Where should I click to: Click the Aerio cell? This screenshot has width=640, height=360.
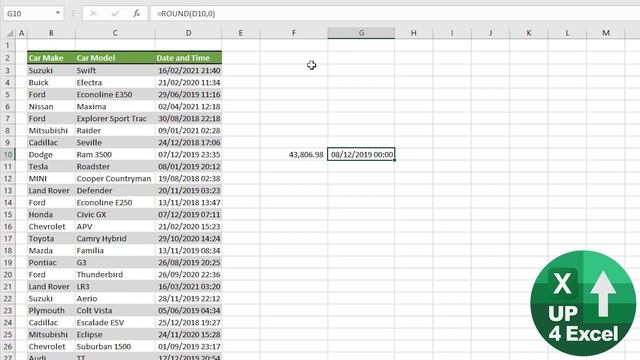tap(115, 298)
